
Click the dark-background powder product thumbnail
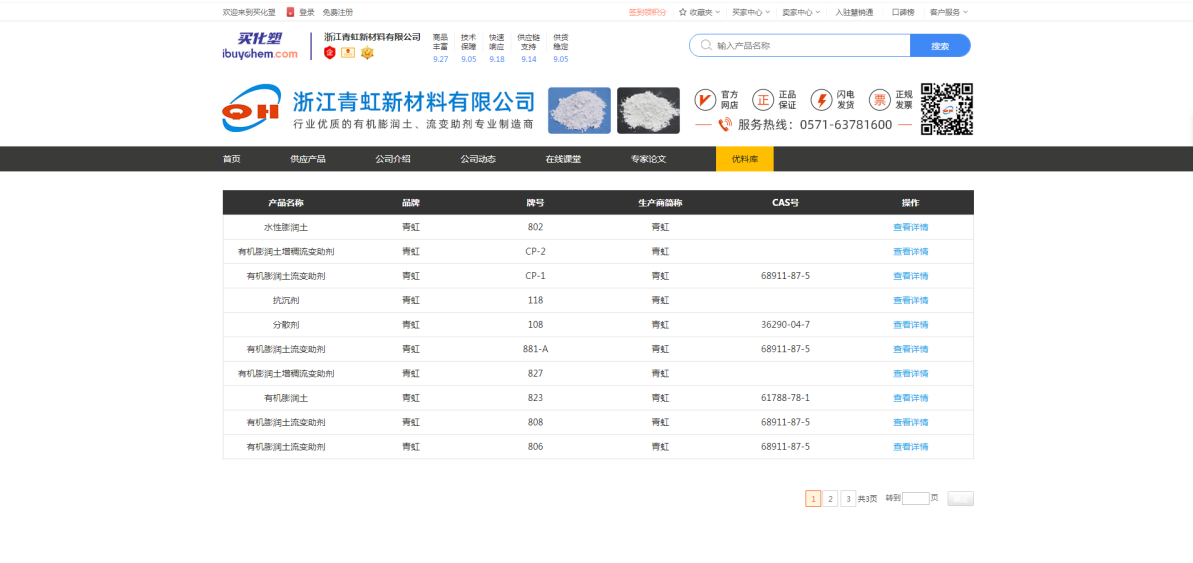pyautogui.click(x=648, y=110)
